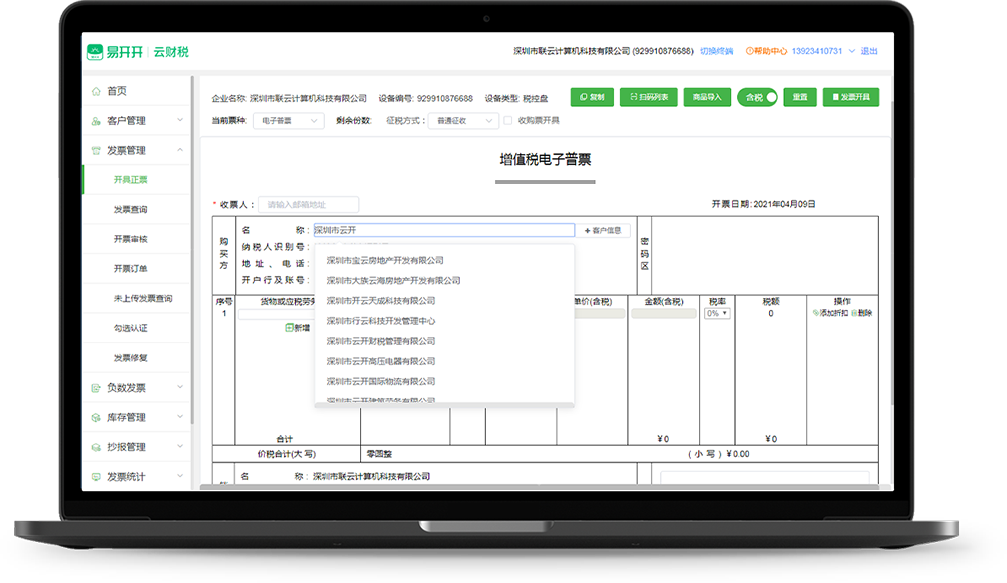
Task: Go to 发票查询 menu item
Action: 136,209
